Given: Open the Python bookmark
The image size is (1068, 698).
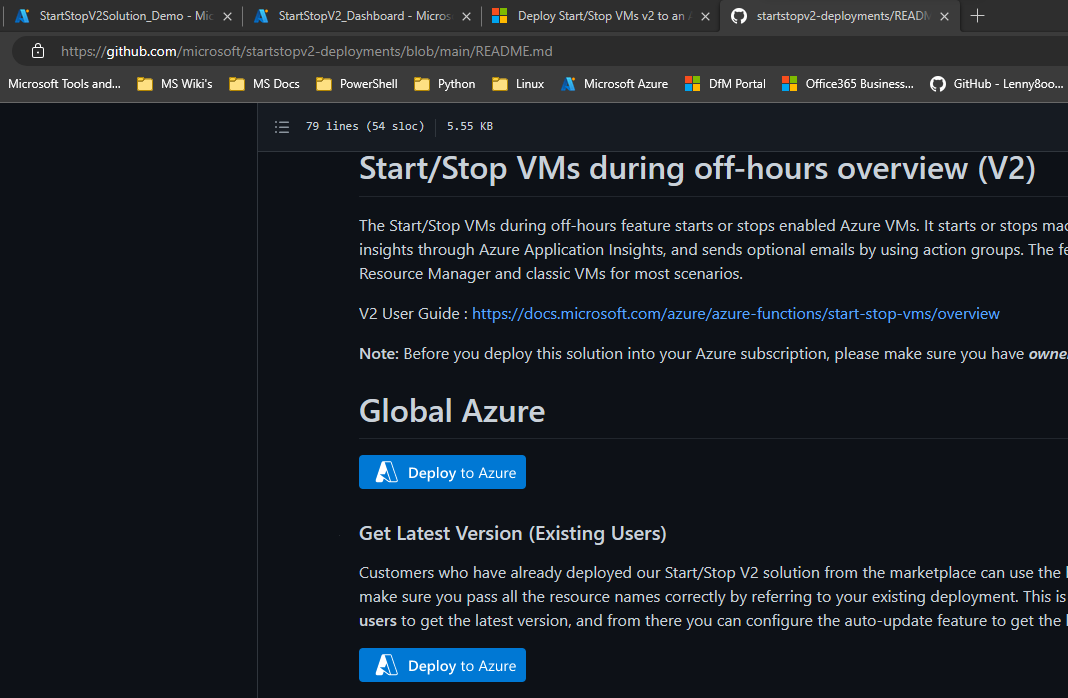Looking at the screenshot, I should click(x=444, y=84).
